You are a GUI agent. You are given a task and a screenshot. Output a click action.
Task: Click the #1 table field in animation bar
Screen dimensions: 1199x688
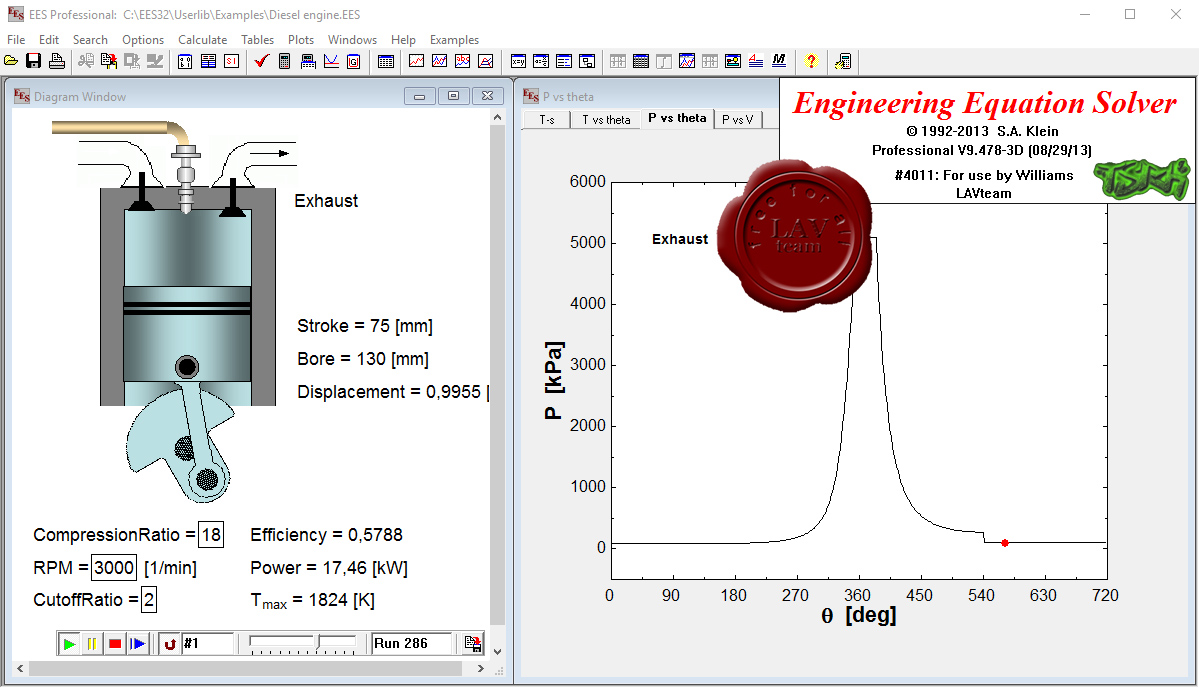pos(207,644)
